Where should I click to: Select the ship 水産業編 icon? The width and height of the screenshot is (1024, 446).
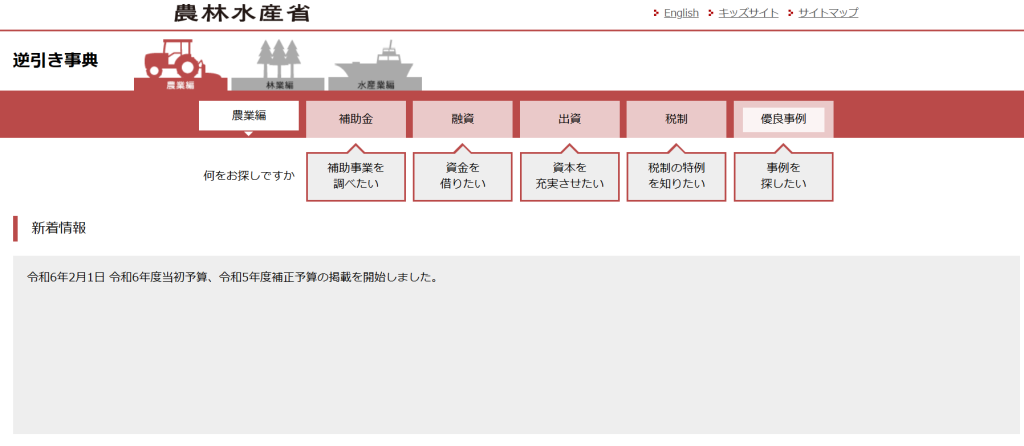(375, 67)
